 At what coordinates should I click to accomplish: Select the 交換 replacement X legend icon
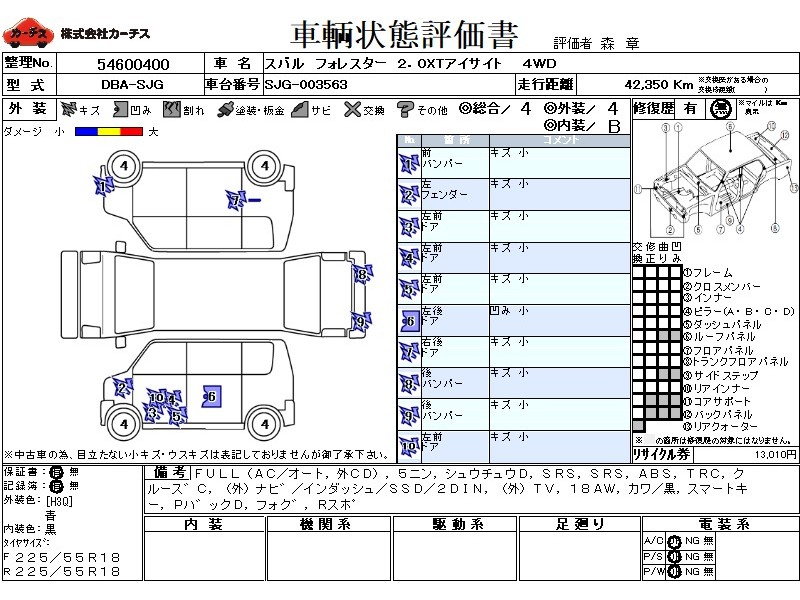352,109
